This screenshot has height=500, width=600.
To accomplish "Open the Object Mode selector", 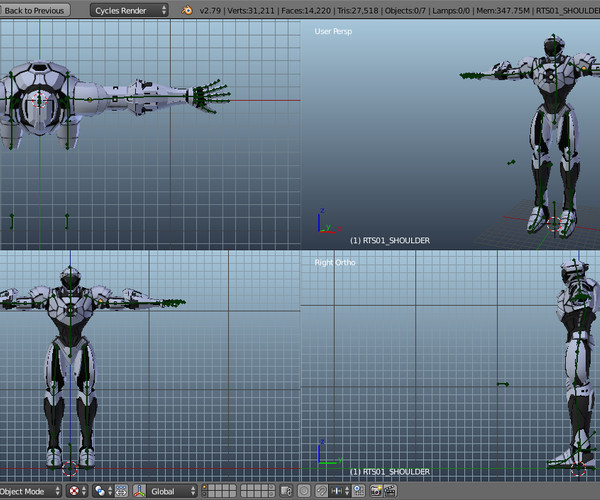I will click(29, 491).
